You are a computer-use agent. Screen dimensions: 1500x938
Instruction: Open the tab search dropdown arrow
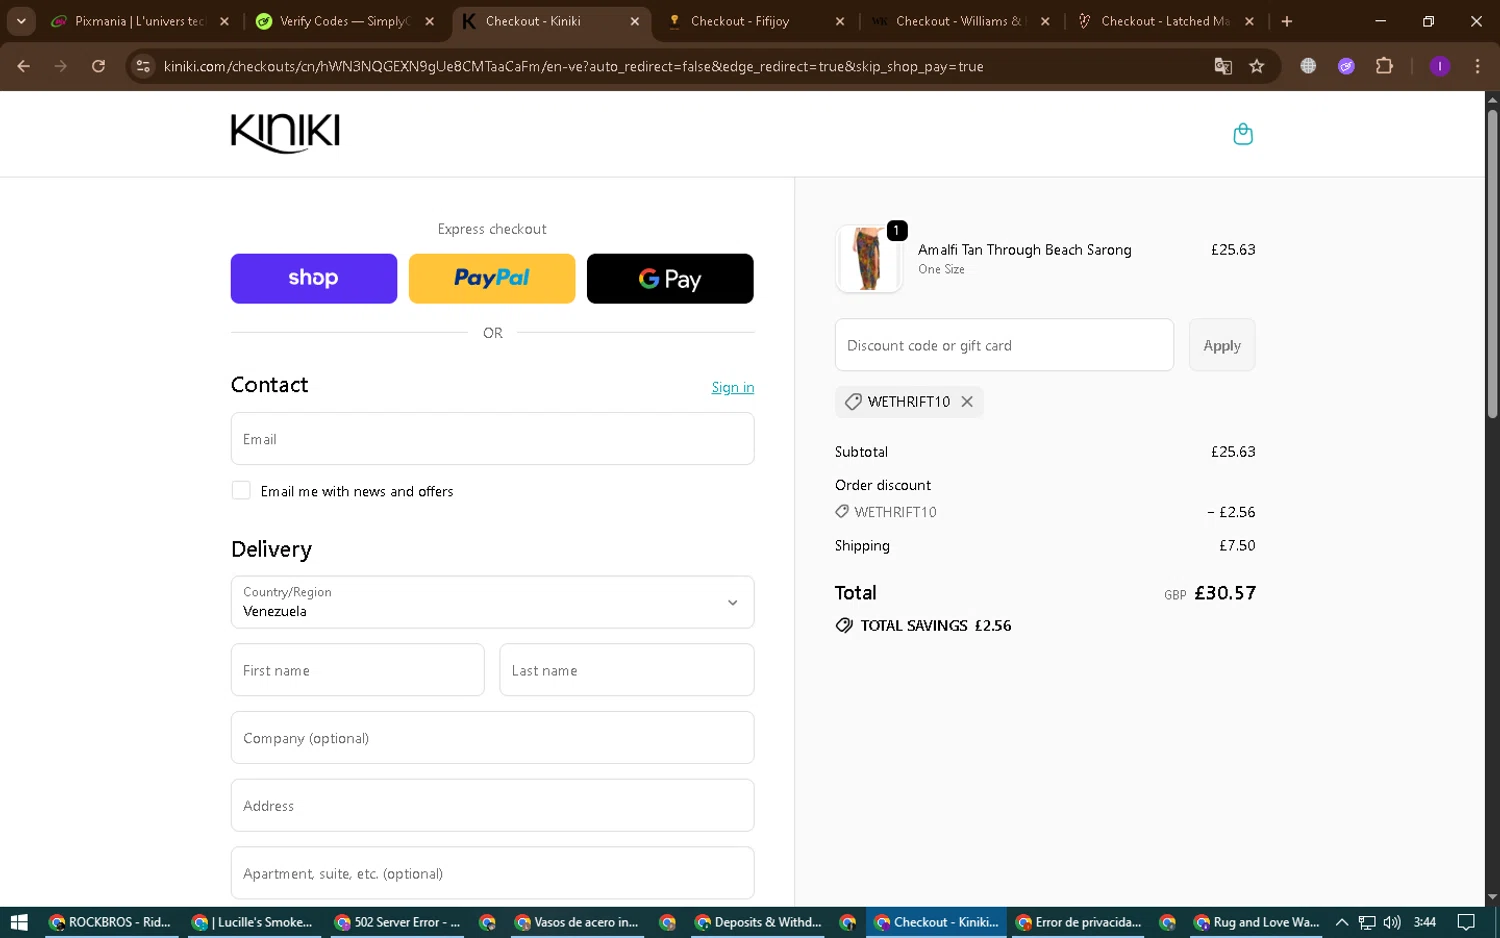pos(21,21)
